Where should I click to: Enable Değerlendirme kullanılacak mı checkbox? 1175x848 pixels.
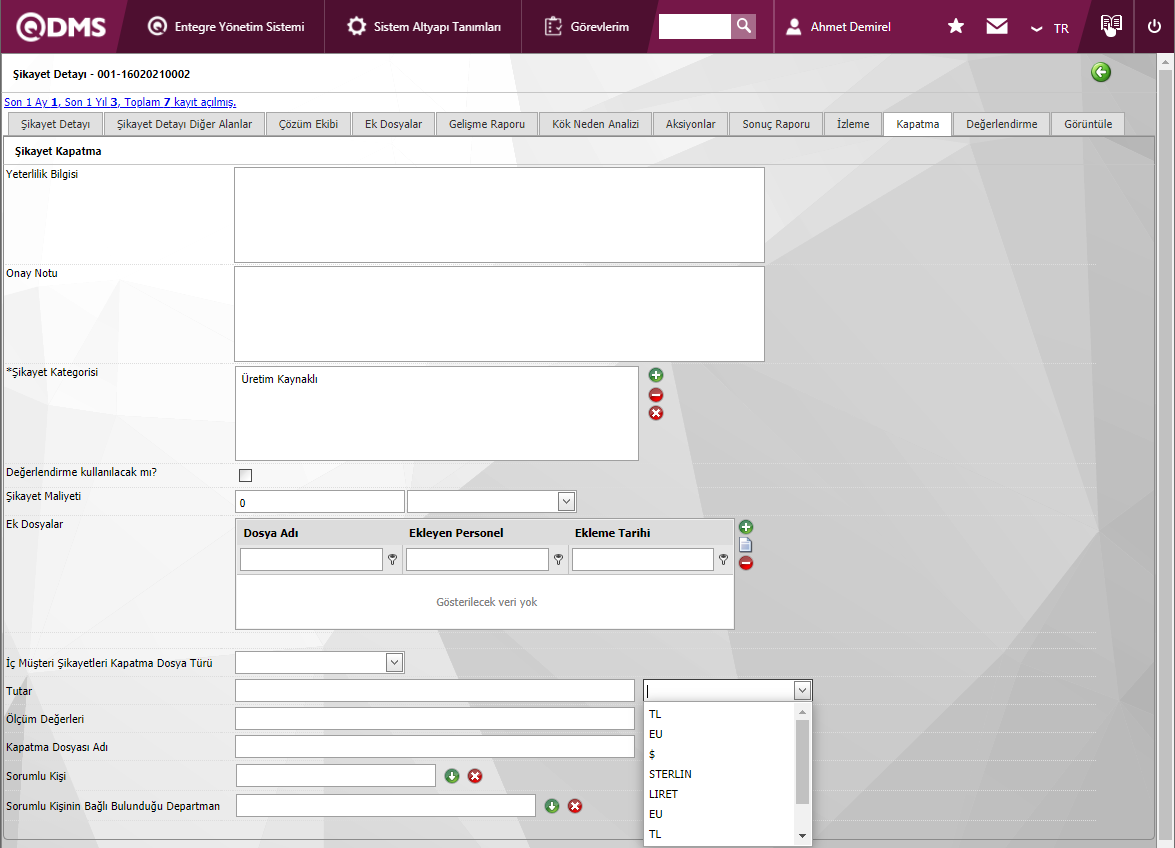coord(245,475)
